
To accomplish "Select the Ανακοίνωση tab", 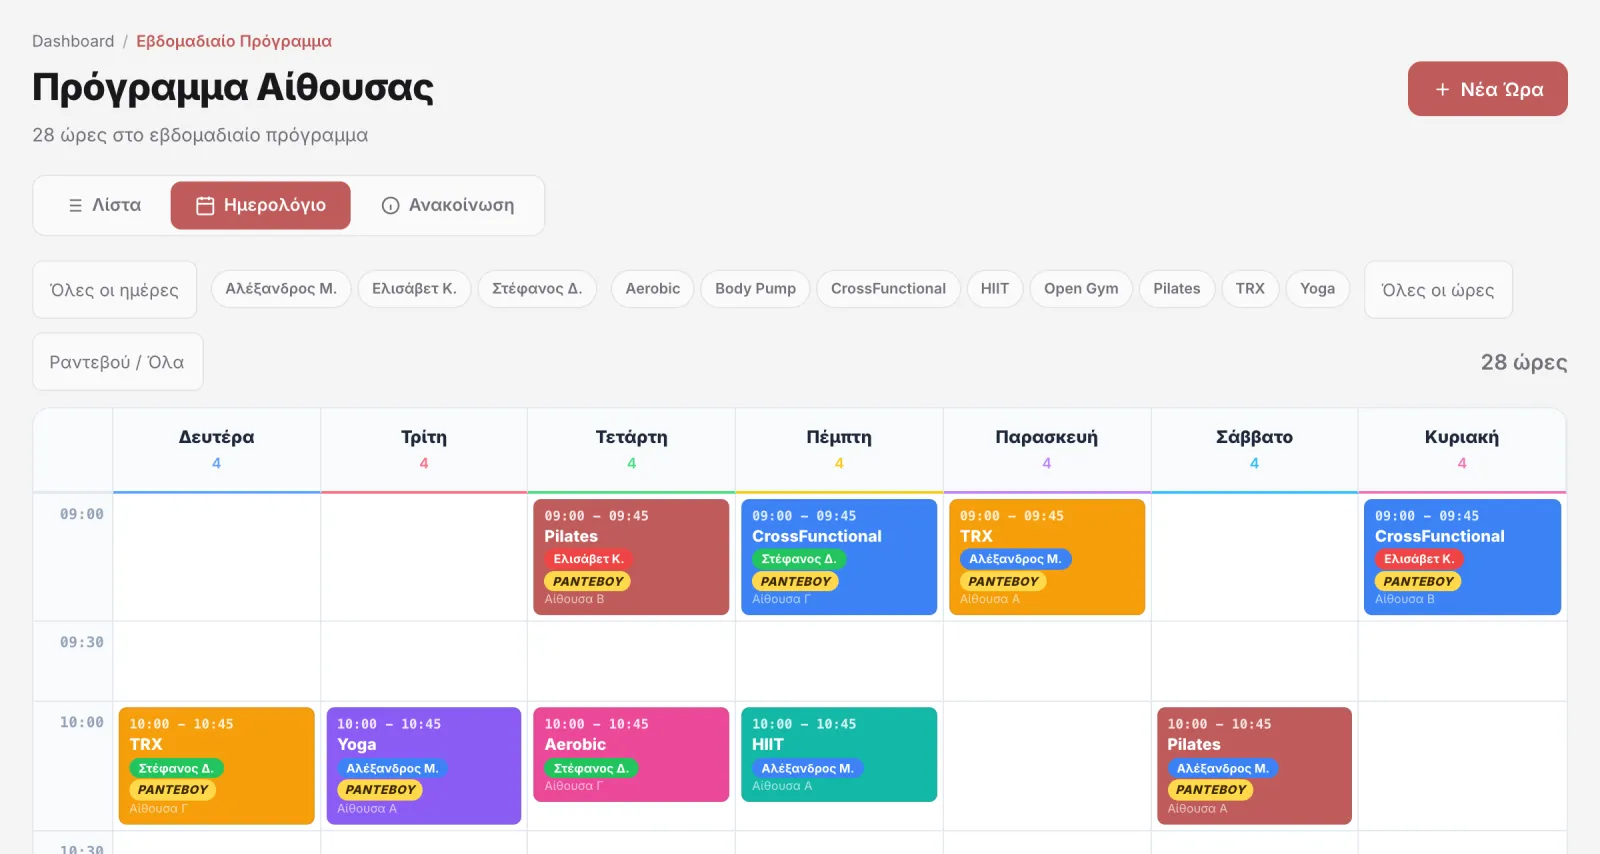I will (448, 205).
